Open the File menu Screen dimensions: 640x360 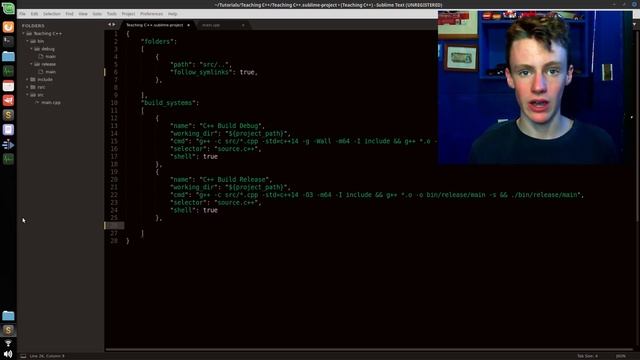tap(22, 14)
